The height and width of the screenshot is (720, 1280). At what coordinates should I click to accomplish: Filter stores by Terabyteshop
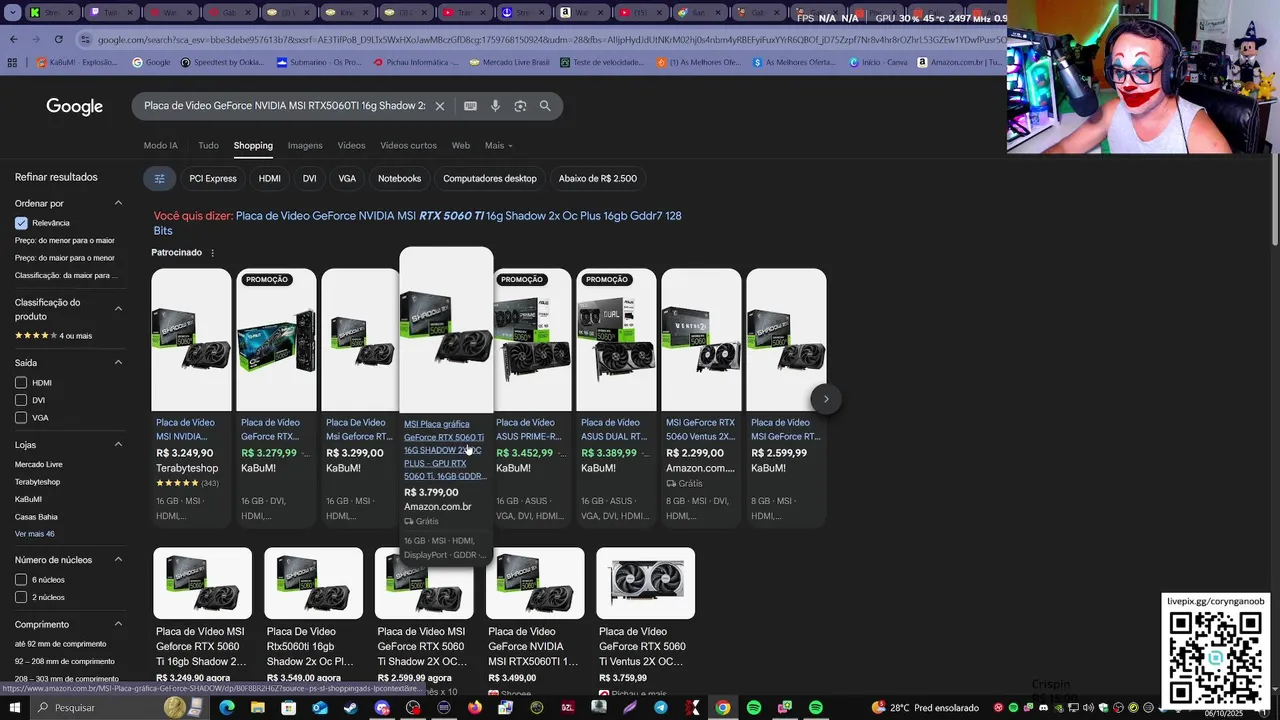(x=37, y=482)
